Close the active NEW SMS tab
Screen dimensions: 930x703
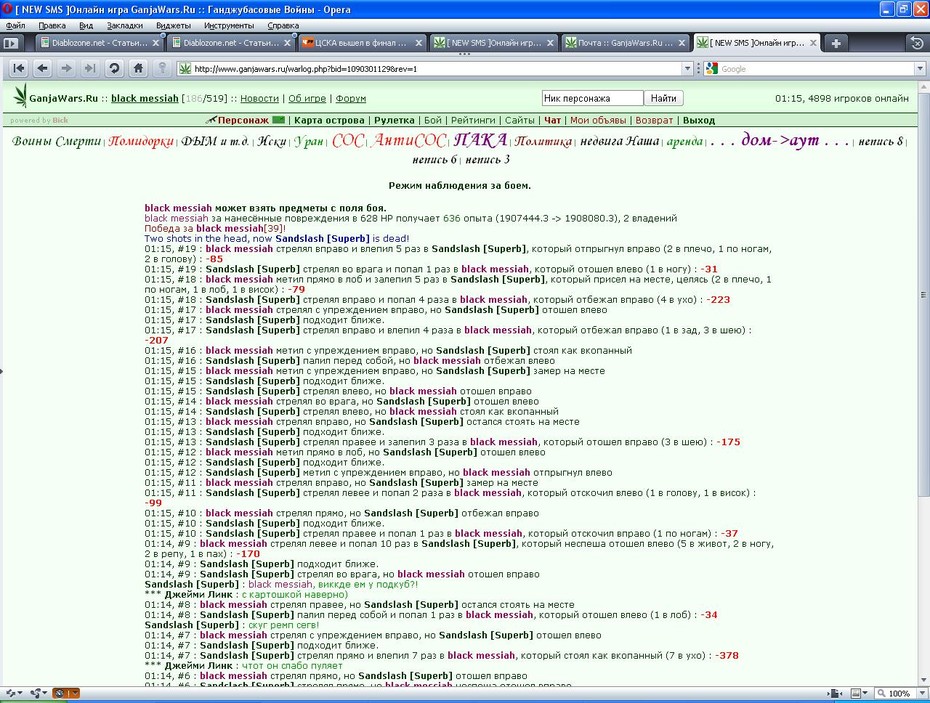(813, 43)
